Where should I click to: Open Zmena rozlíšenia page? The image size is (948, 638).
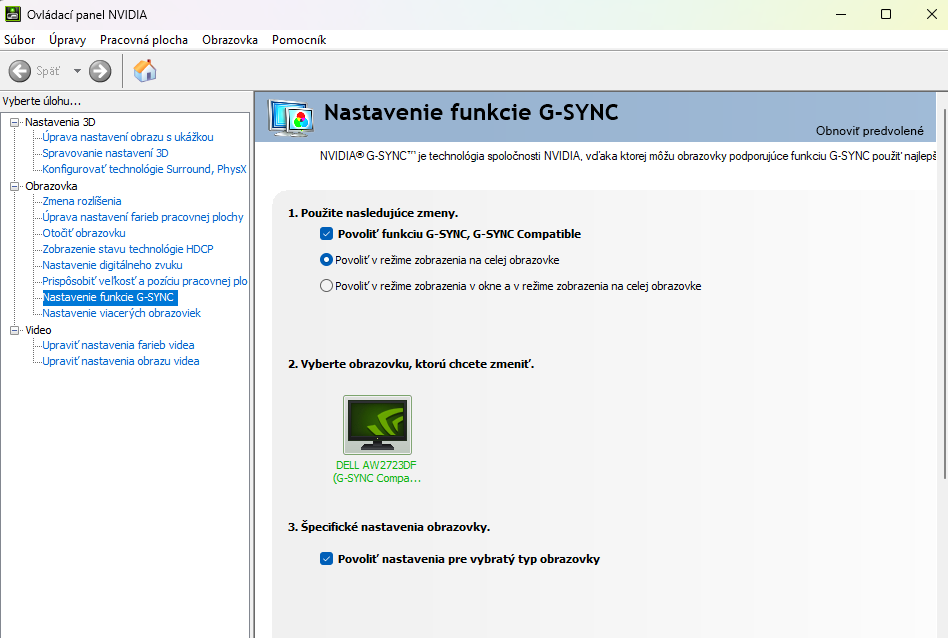coord(82,201)
